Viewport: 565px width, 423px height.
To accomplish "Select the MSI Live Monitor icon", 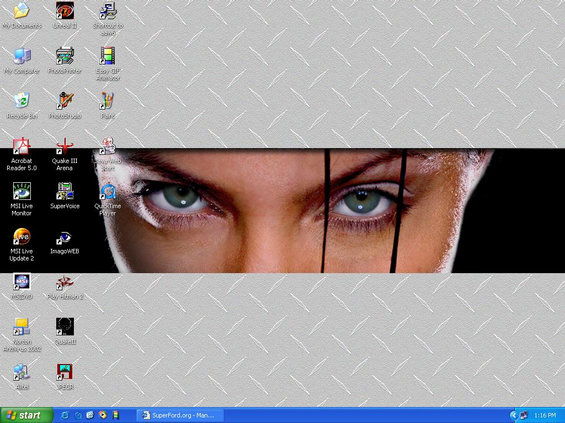I will coord(22,191).
